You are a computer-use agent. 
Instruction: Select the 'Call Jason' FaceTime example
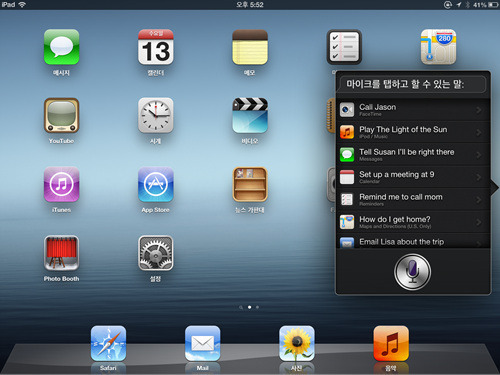(x=413, y=110)
